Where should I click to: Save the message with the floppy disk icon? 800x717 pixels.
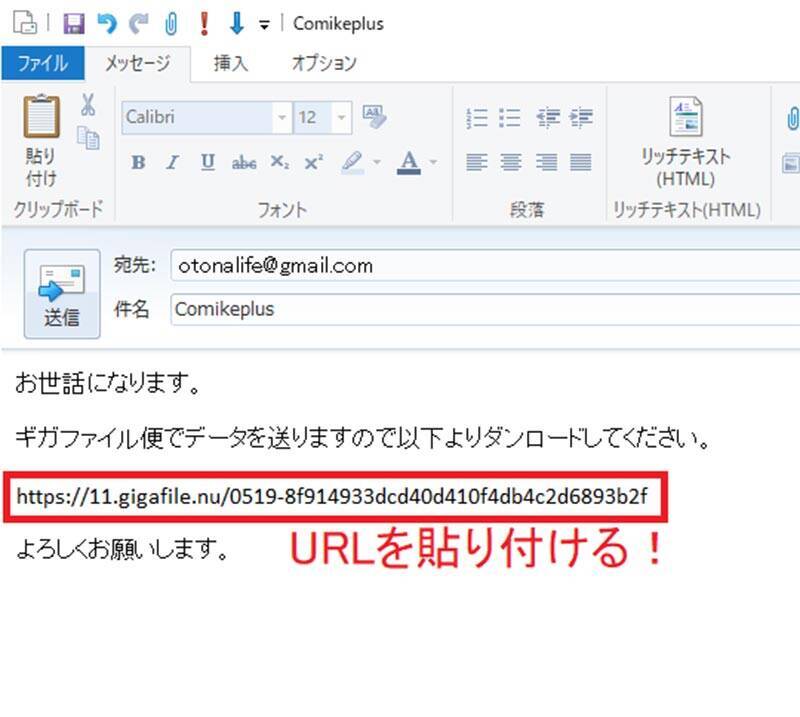coord(74,23)
